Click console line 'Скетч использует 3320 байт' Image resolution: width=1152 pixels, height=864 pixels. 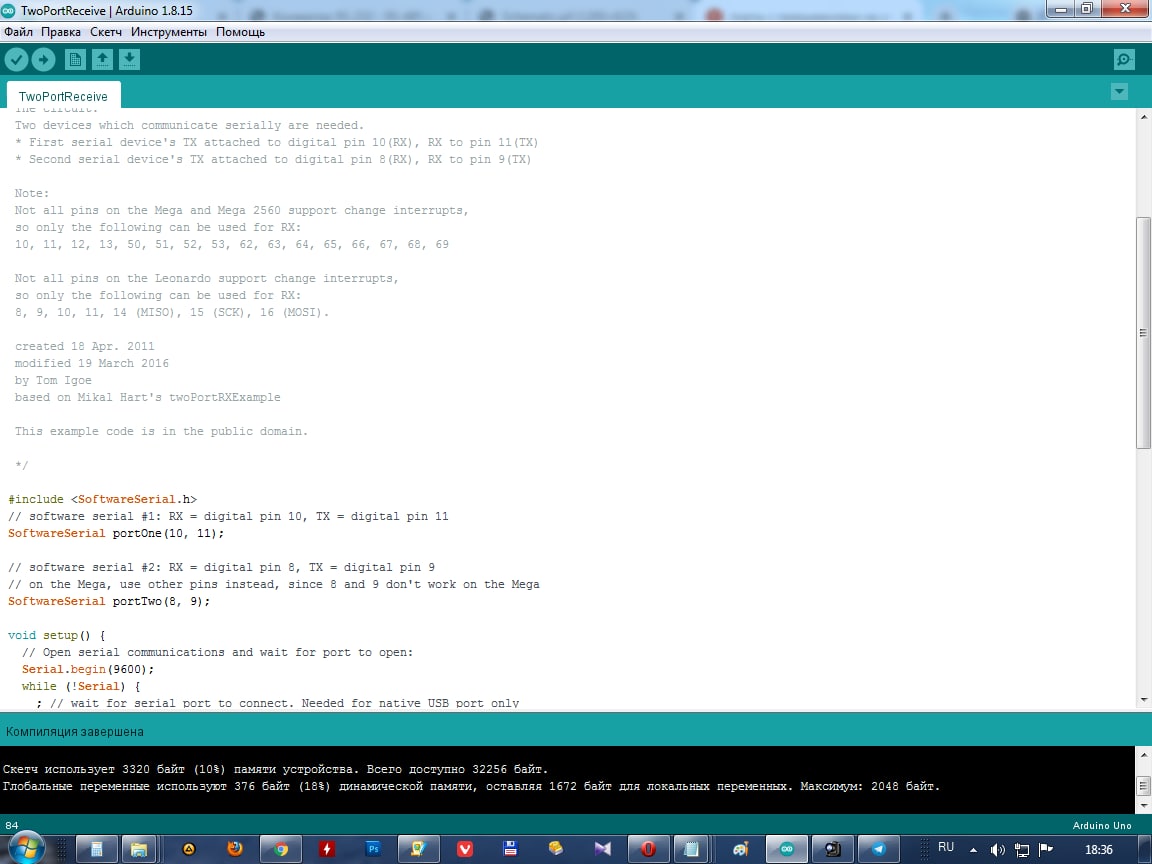(x=276, y=769)
